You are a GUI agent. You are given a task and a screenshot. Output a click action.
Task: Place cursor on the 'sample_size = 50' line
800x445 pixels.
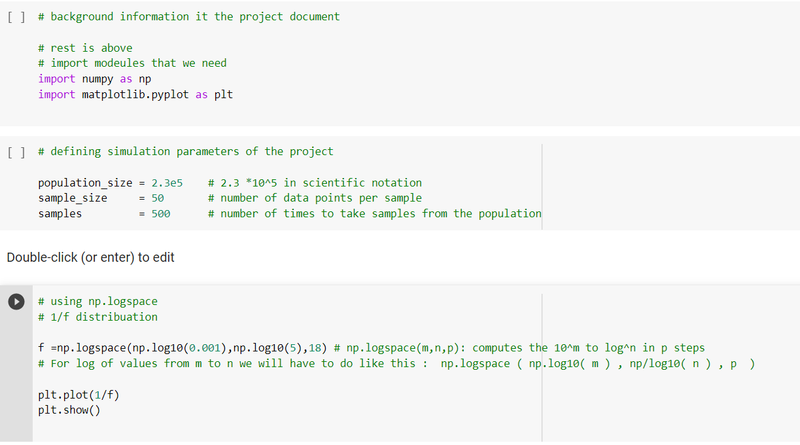coord(100,198)
